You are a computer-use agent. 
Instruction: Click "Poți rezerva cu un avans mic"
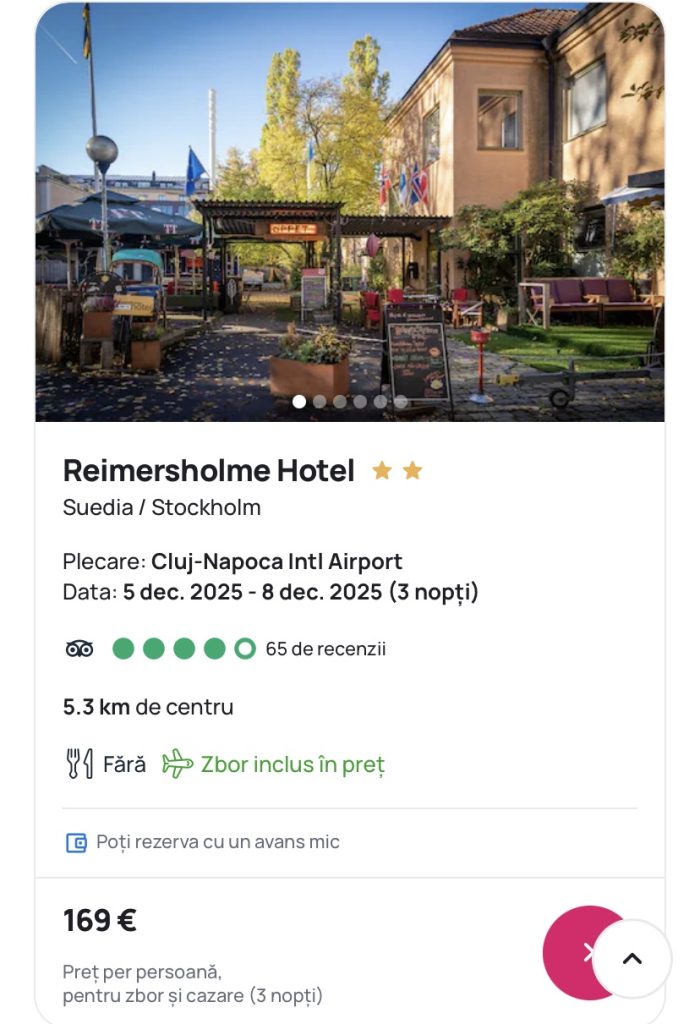pos(218,842)
